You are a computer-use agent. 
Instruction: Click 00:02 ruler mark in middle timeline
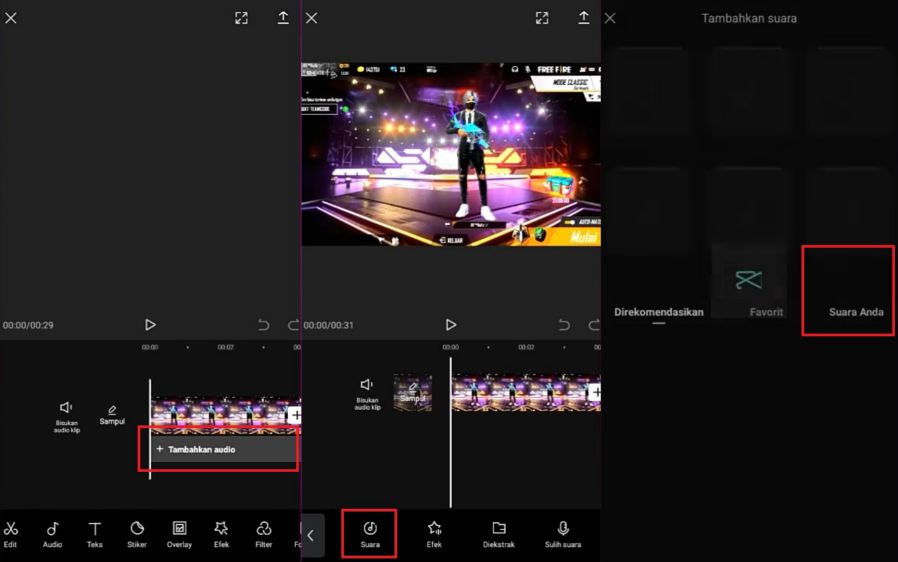(x=526, y=347)
